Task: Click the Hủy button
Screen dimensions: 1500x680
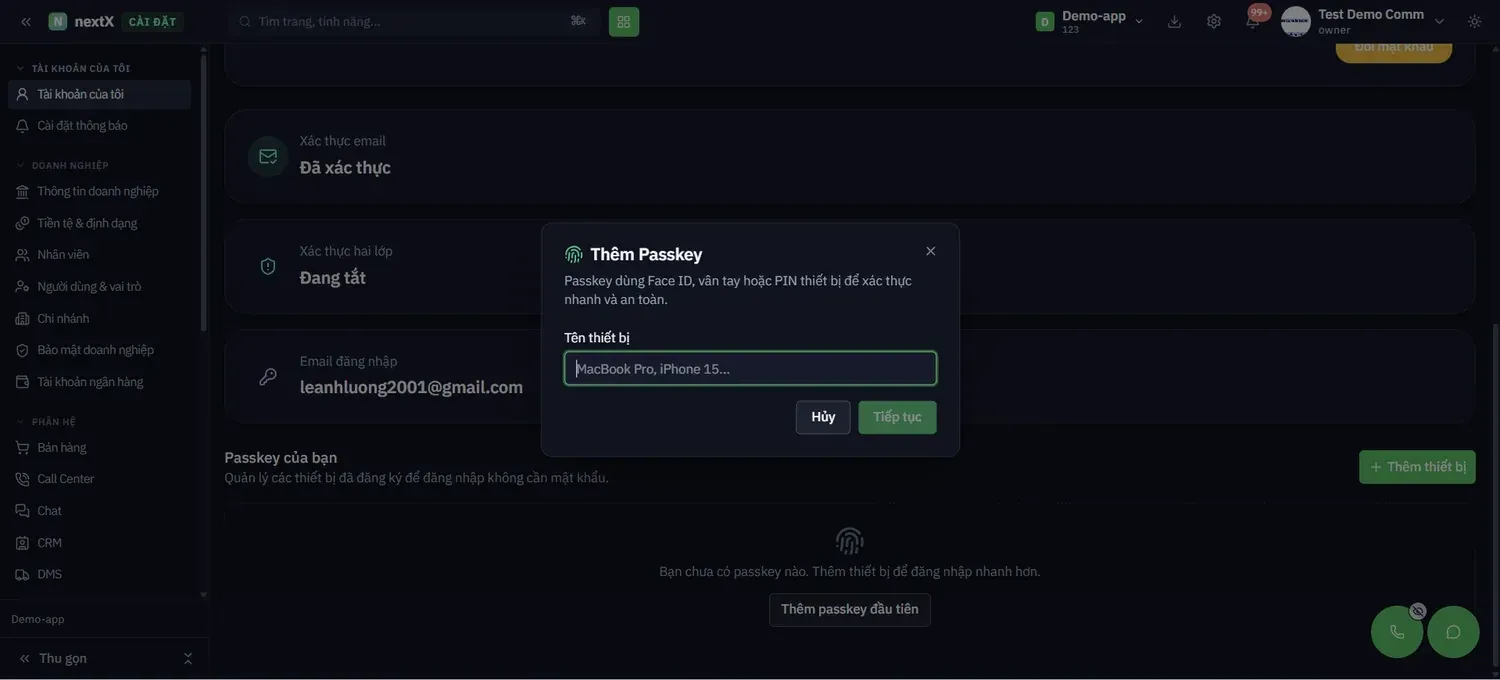Action: click(823, 417)
